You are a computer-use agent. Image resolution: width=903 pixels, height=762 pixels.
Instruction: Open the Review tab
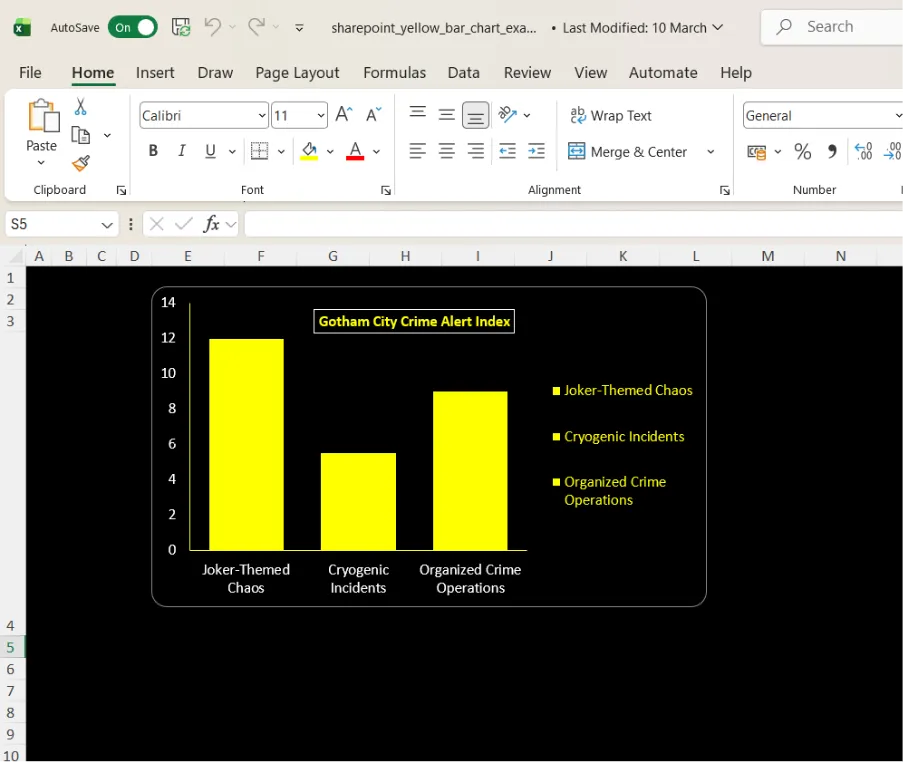tap(527, 73)
